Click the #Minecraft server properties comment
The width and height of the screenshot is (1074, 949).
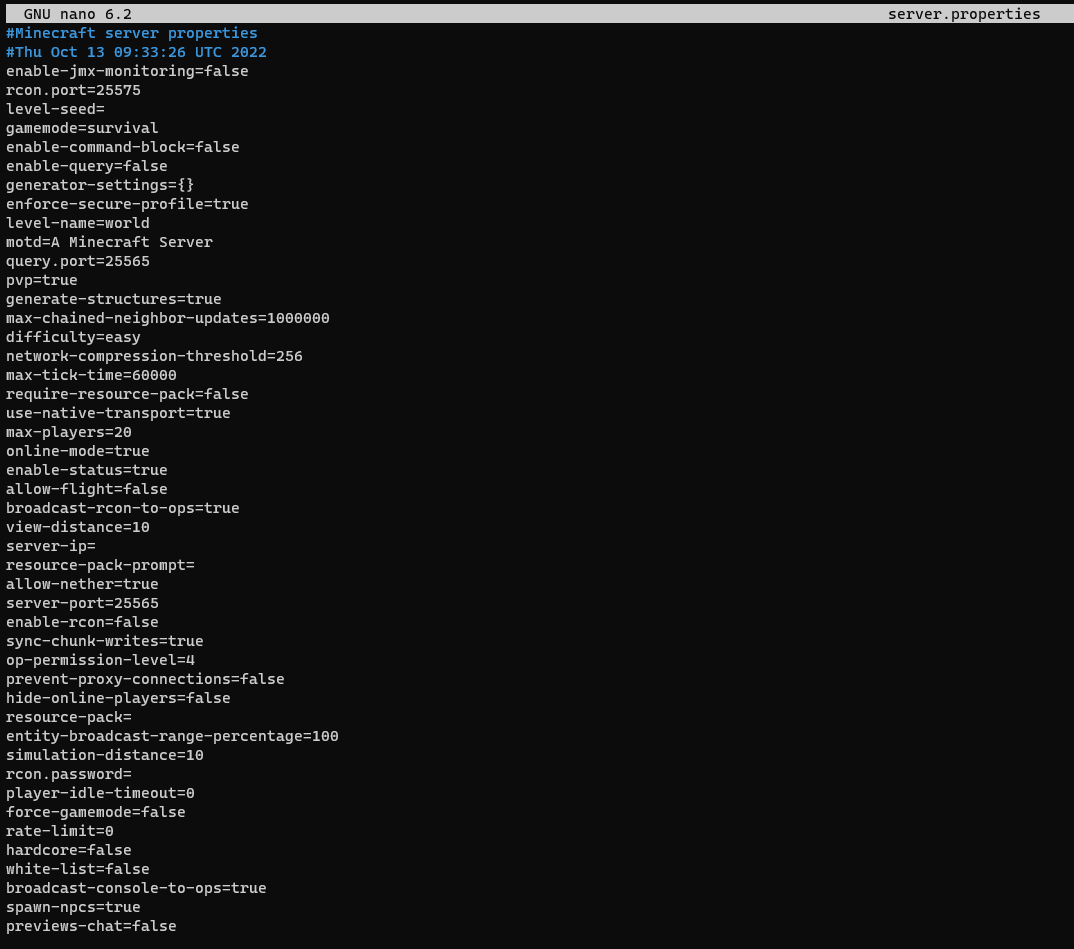coord(131,33)
